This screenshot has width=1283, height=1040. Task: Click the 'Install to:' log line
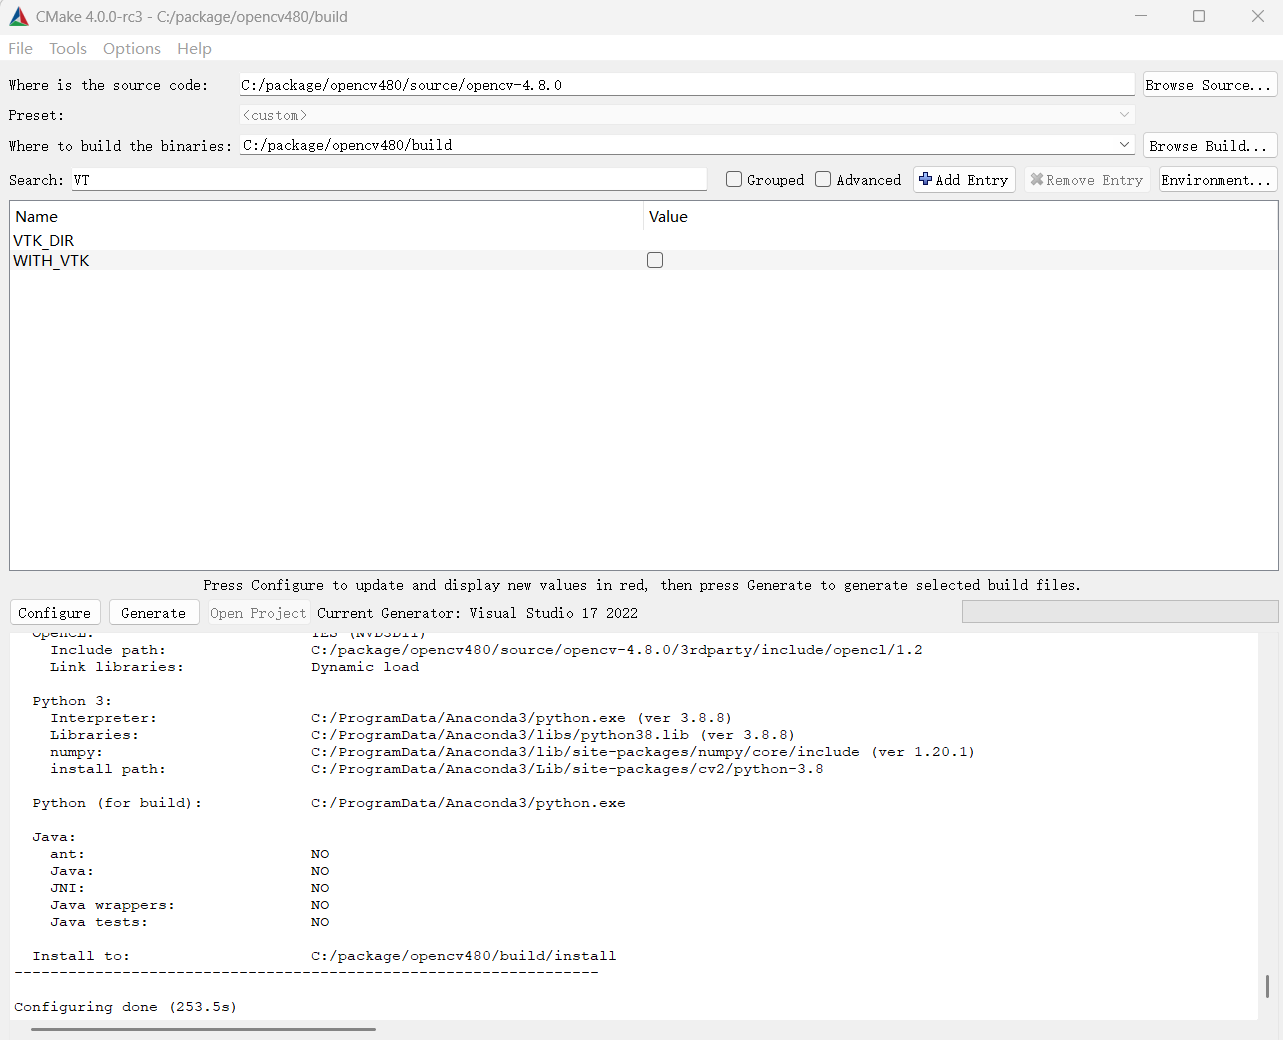pos(324,956)
